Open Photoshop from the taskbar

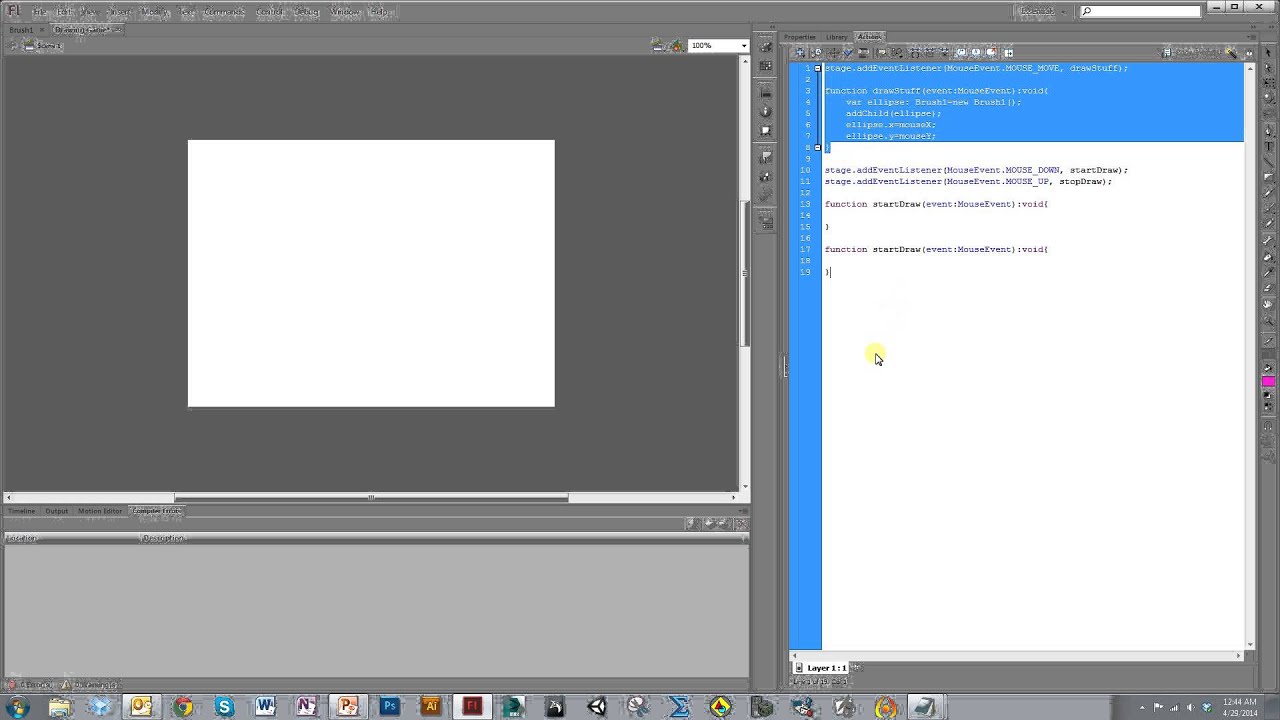[389, 707]
